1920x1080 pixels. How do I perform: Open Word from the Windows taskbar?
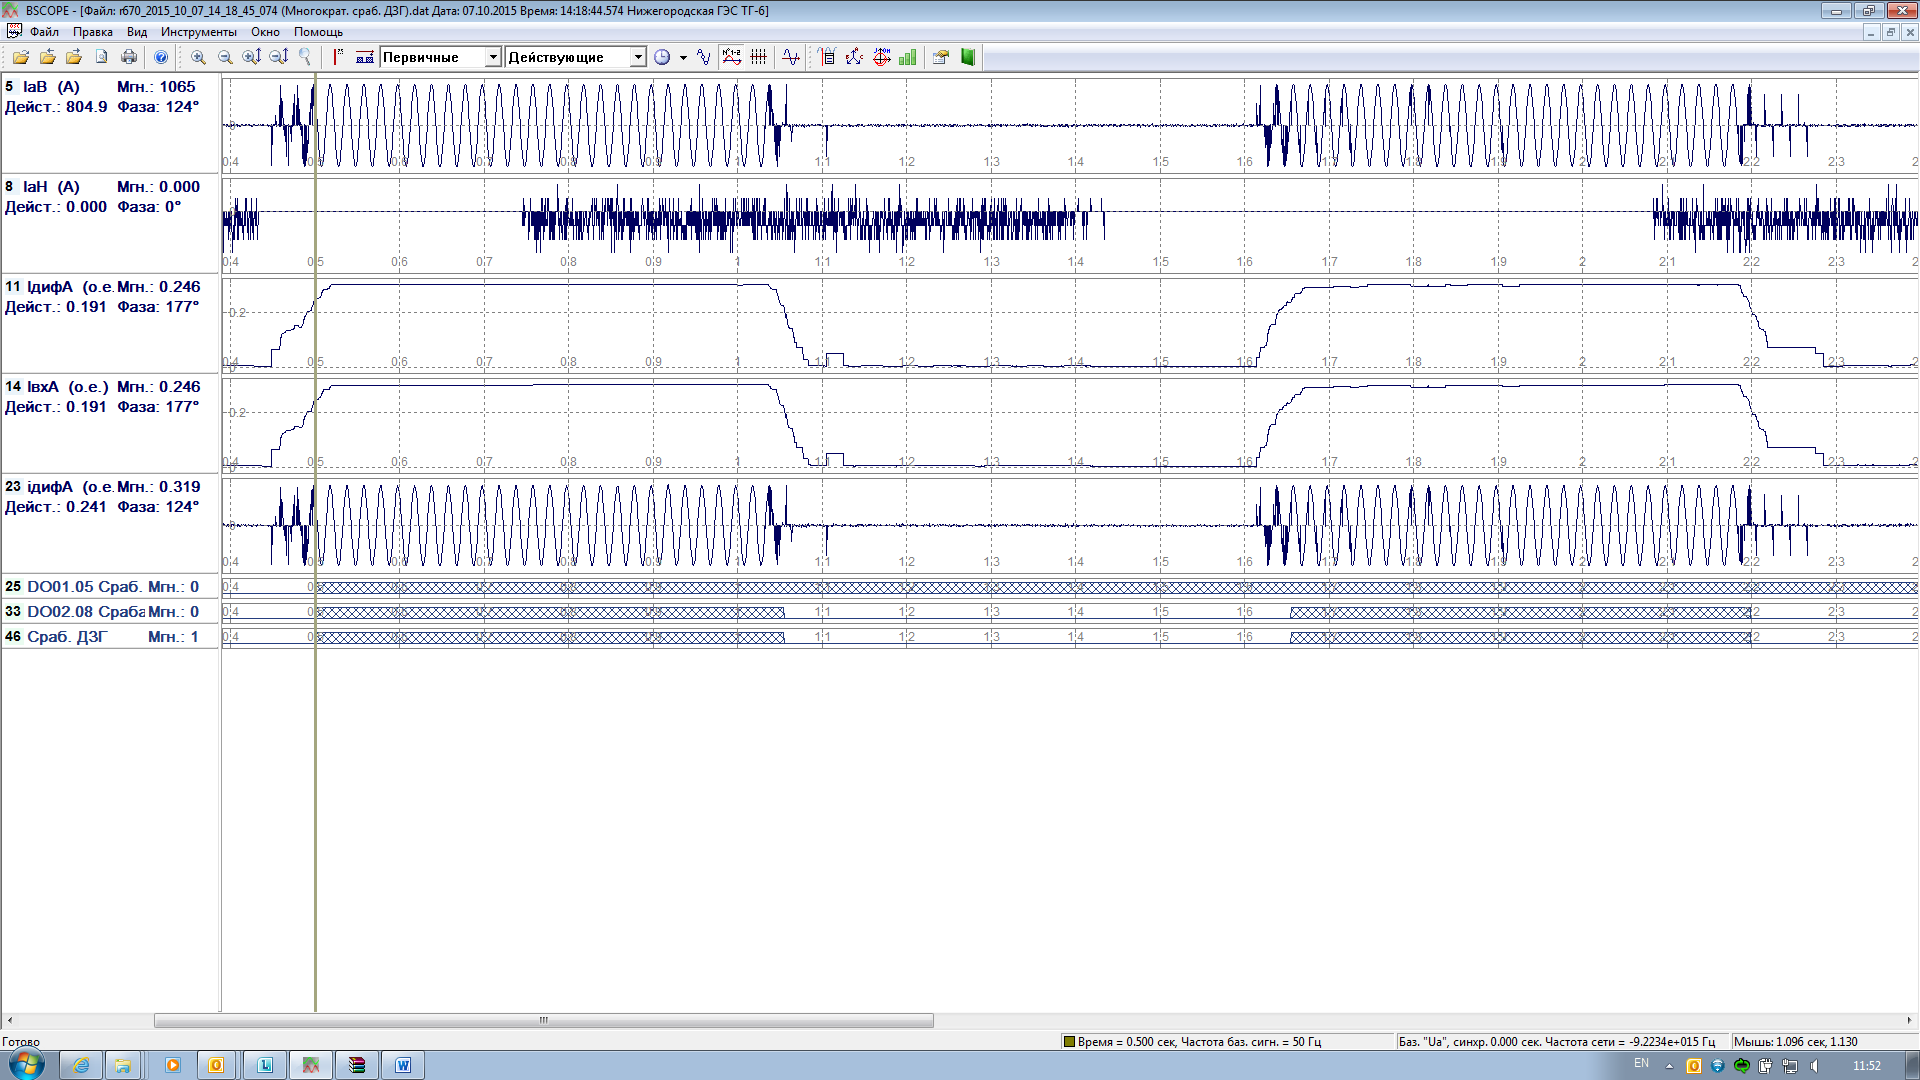coord(403,1065)
